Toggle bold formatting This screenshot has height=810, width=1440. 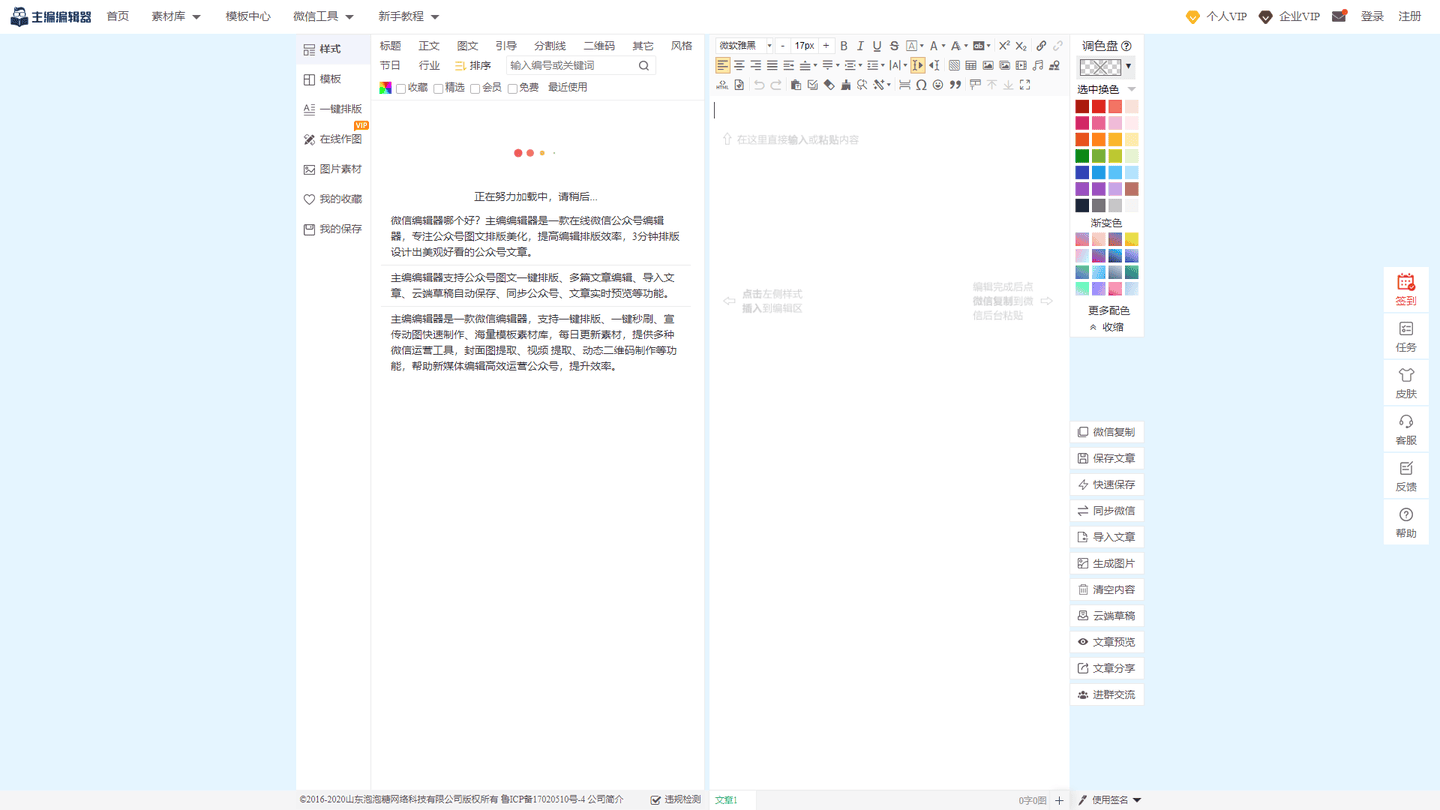[x=844, y=46]
